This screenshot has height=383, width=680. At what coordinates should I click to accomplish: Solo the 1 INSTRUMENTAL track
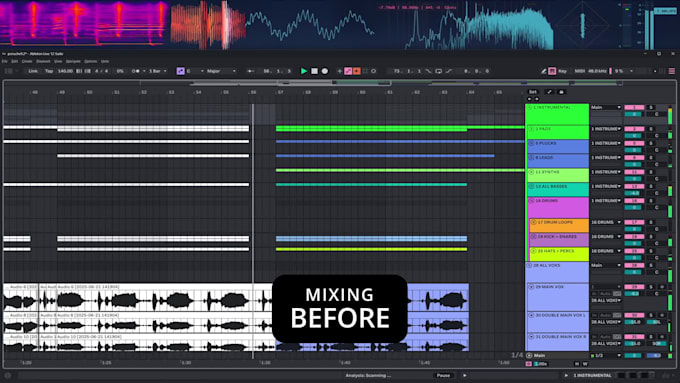coord(651,107)
